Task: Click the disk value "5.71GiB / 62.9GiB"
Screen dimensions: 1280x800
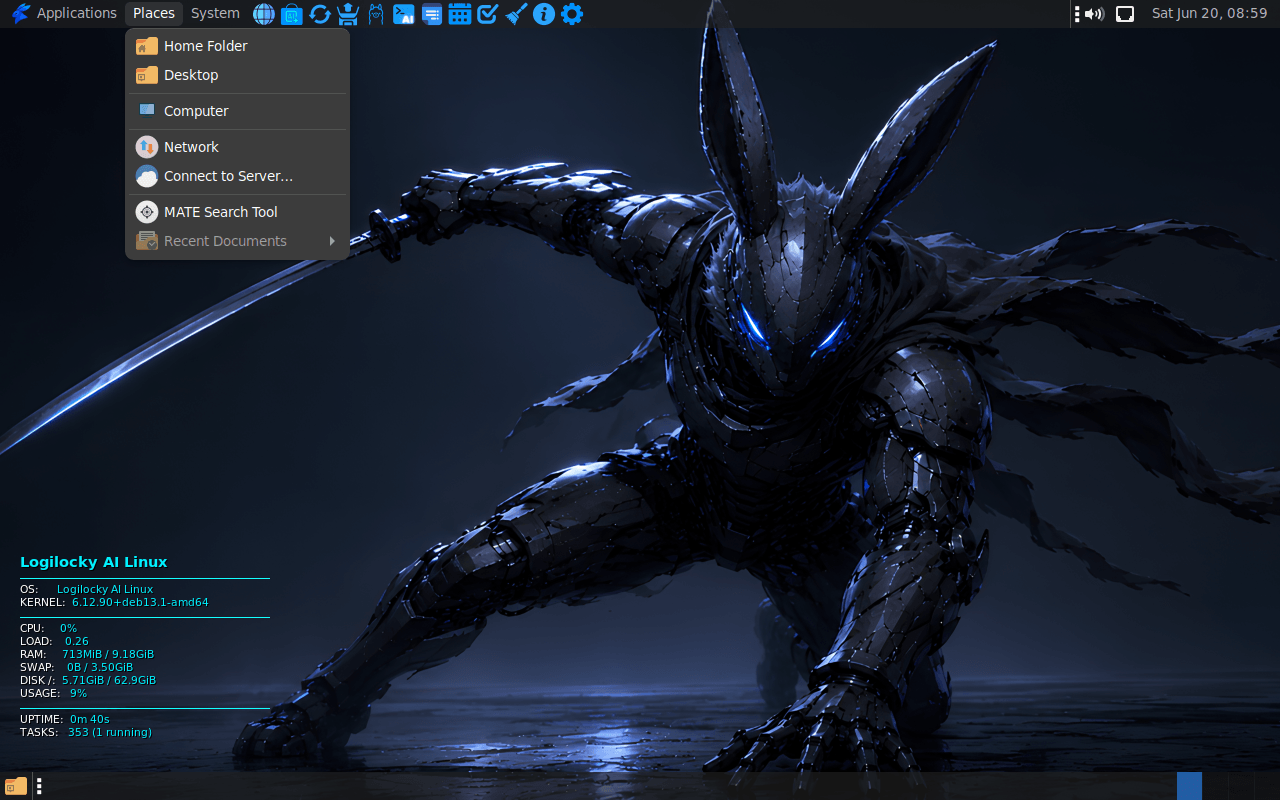Action: pyautogui.click(x=109, y=680)
